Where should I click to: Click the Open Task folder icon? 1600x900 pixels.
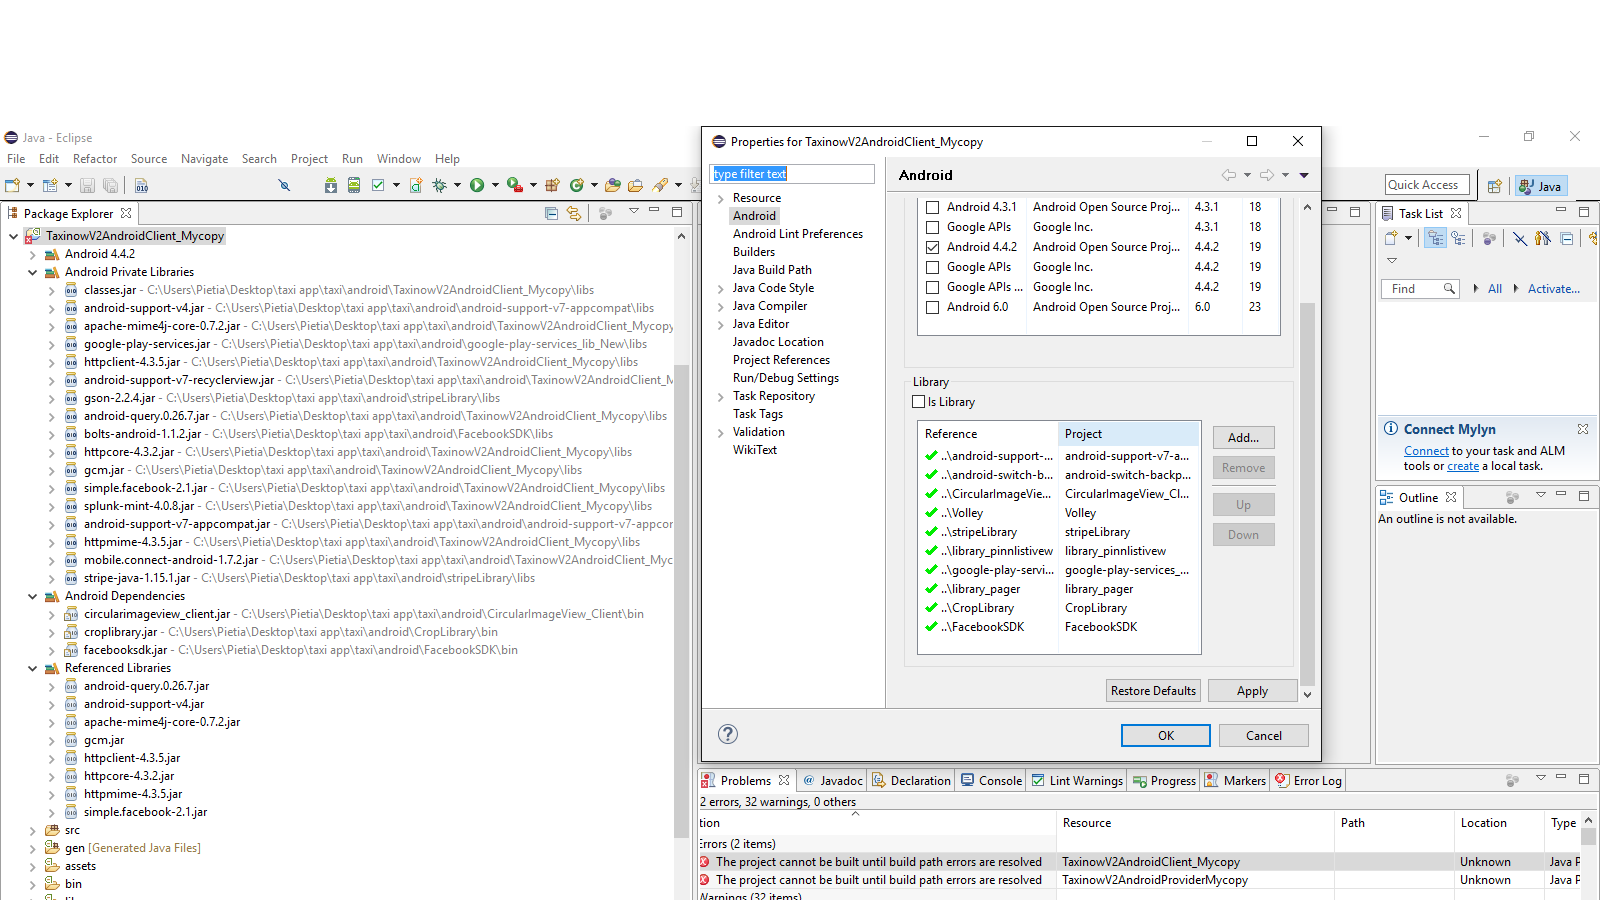[635, 185]
